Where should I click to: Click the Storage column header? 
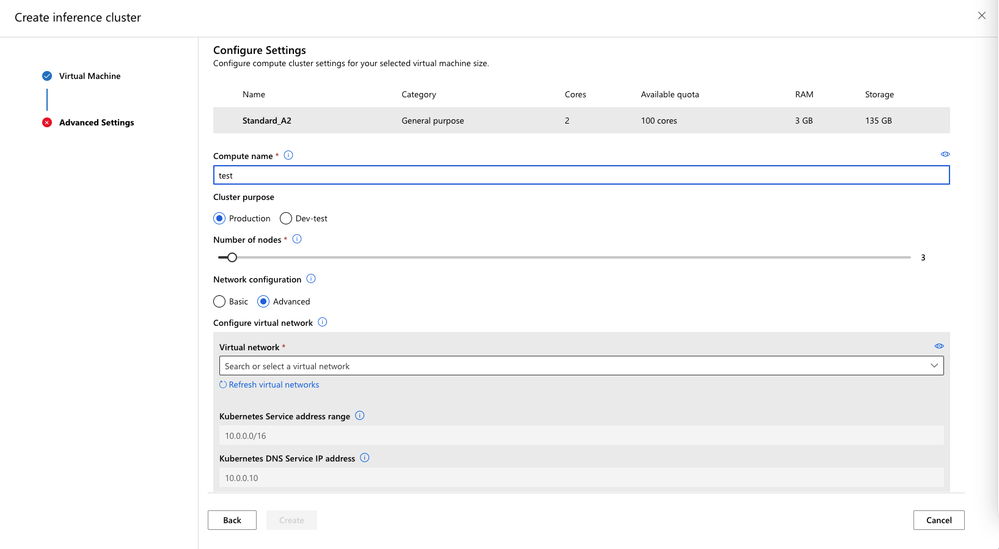[879, 94]
